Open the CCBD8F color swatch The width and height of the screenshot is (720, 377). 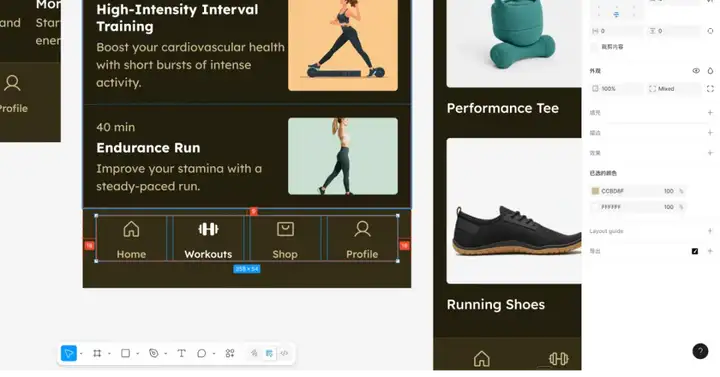tap(595, 191)
